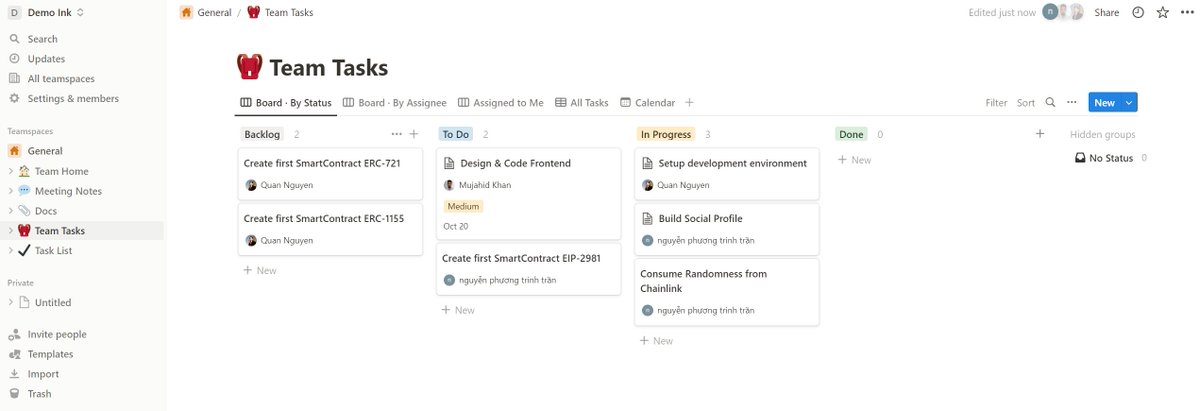
Task: Add a card with Backlog column plus
Action: (x=414, y=134)
